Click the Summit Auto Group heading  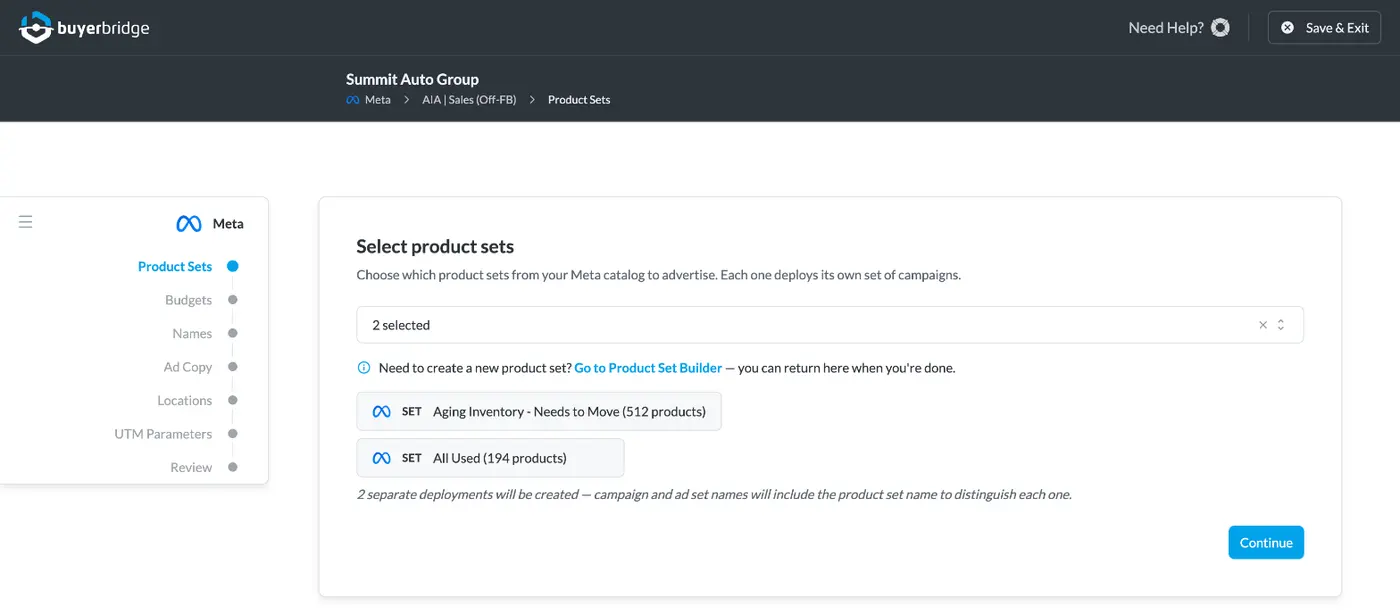tap(412, 79)
